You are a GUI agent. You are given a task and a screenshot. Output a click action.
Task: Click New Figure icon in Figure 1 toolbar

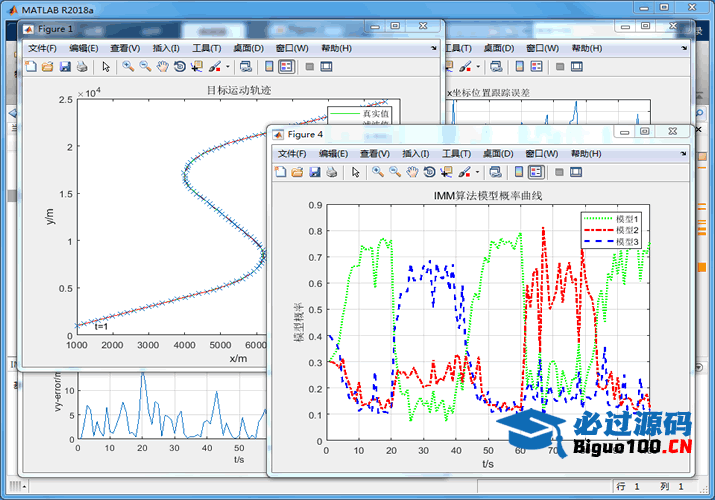pos(31,67)
